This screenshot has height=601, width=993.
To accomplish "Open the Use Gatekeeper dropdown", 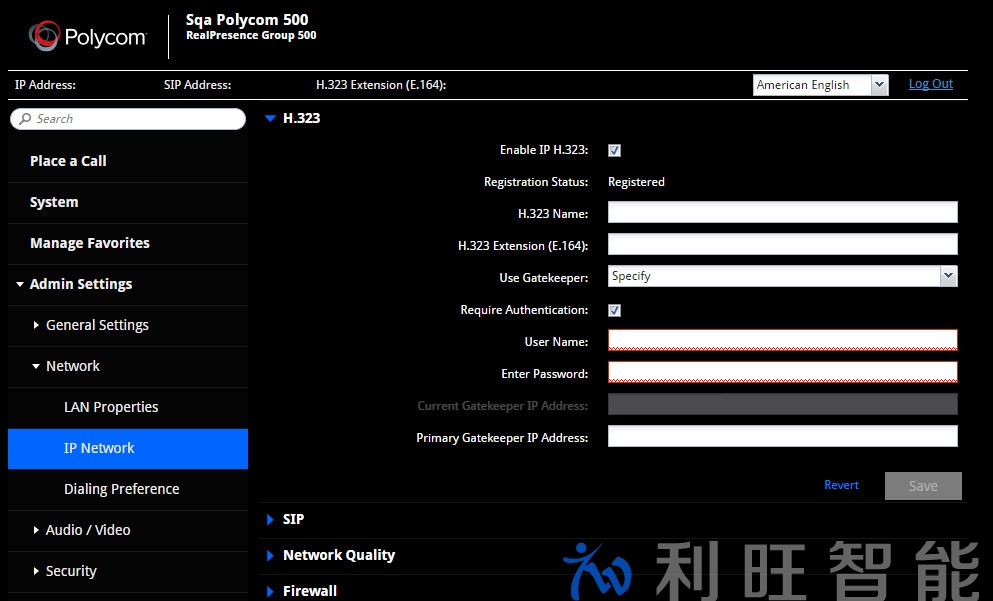I will [x=783, y=276].
